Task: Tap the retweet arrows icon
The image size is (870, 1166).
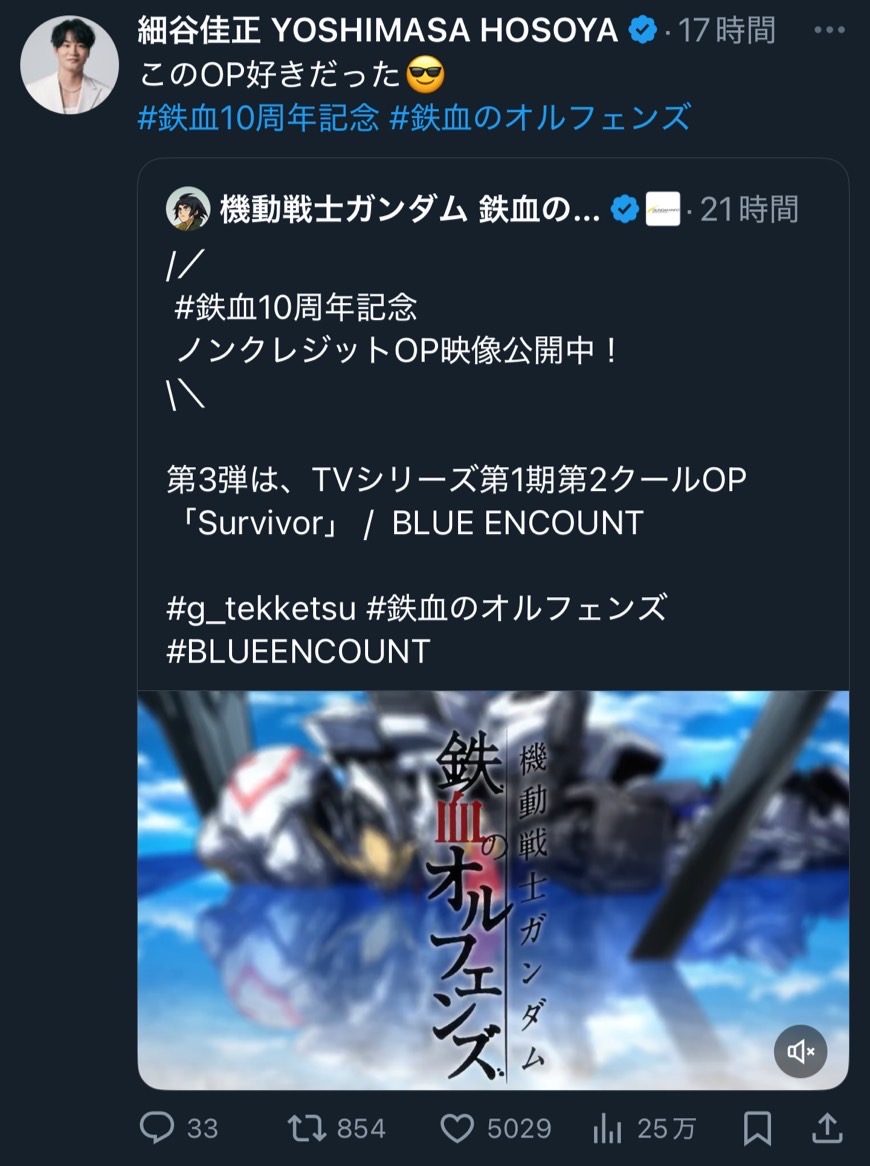Action: click(307, 1128)
